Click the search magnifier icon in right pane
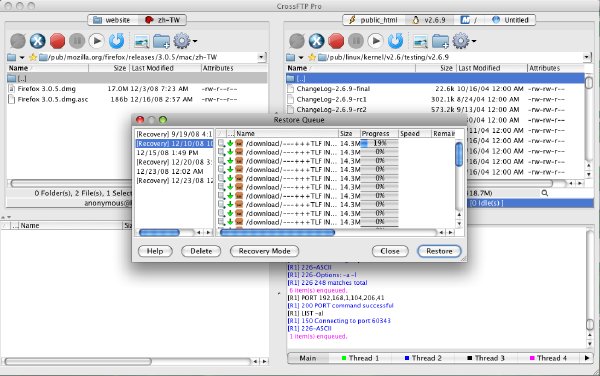 point(545,193)
